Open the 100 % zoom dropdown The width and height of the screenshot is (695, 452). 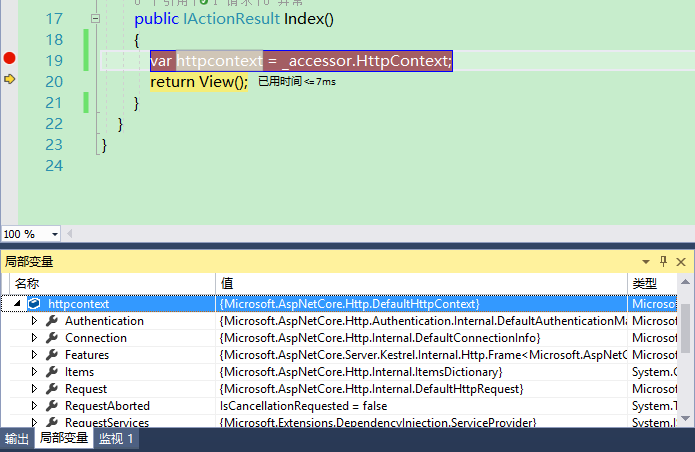click(55, 234)
